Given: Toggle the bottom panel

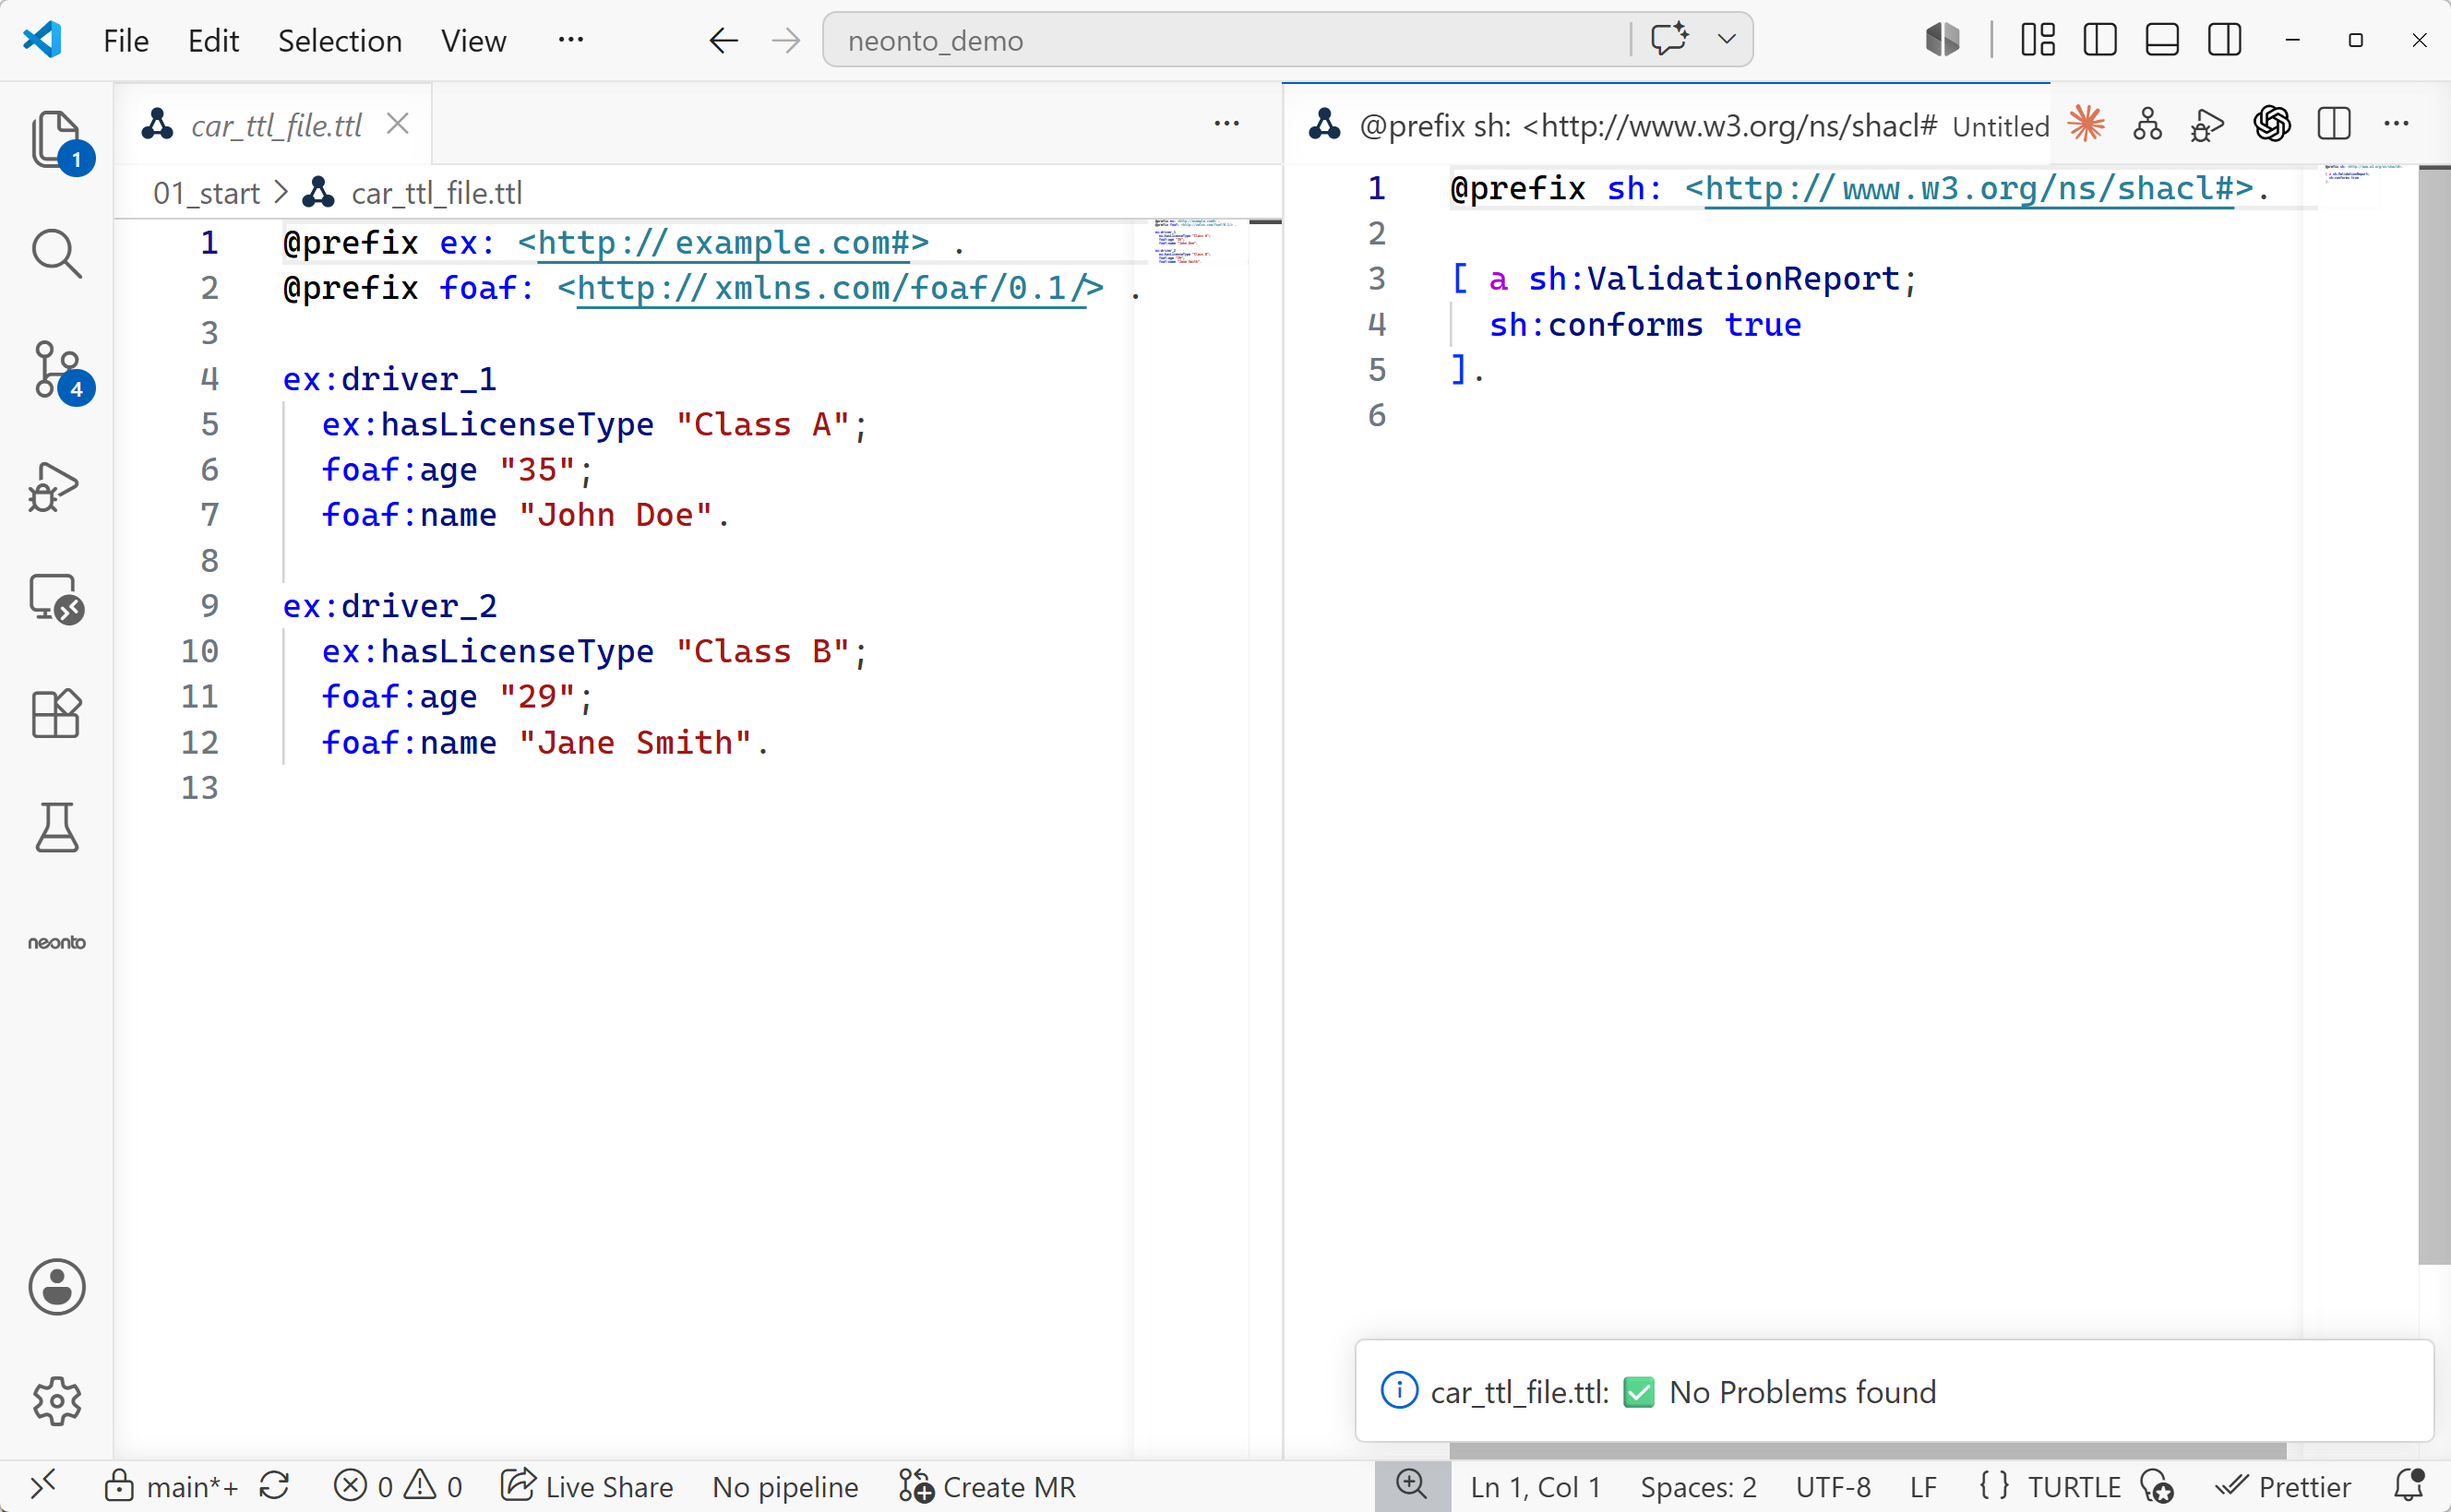Looking at the screenshot, I should pos(2162,40).
